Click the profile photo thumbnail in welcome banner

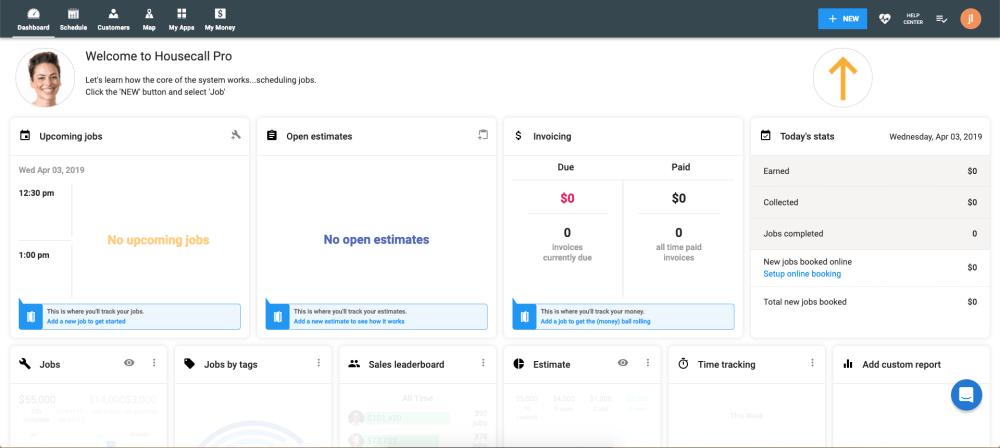[45, 77]
